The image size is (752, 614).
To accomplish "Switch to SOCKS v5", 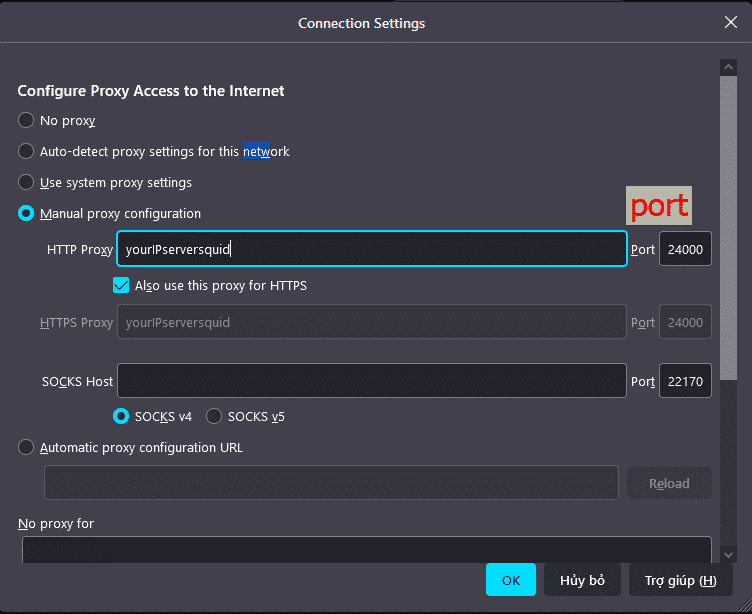I will pos(214,416).
